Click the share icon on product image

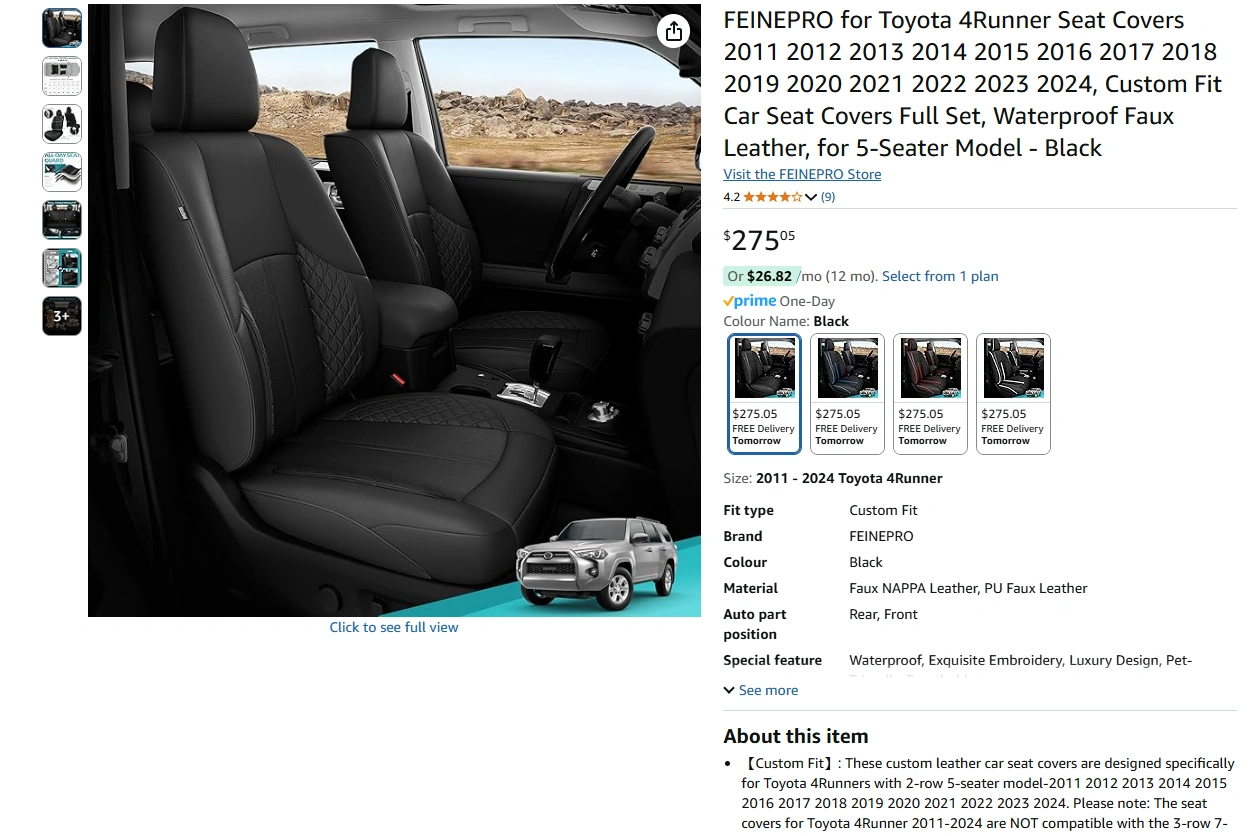click(x=674, y=31)
